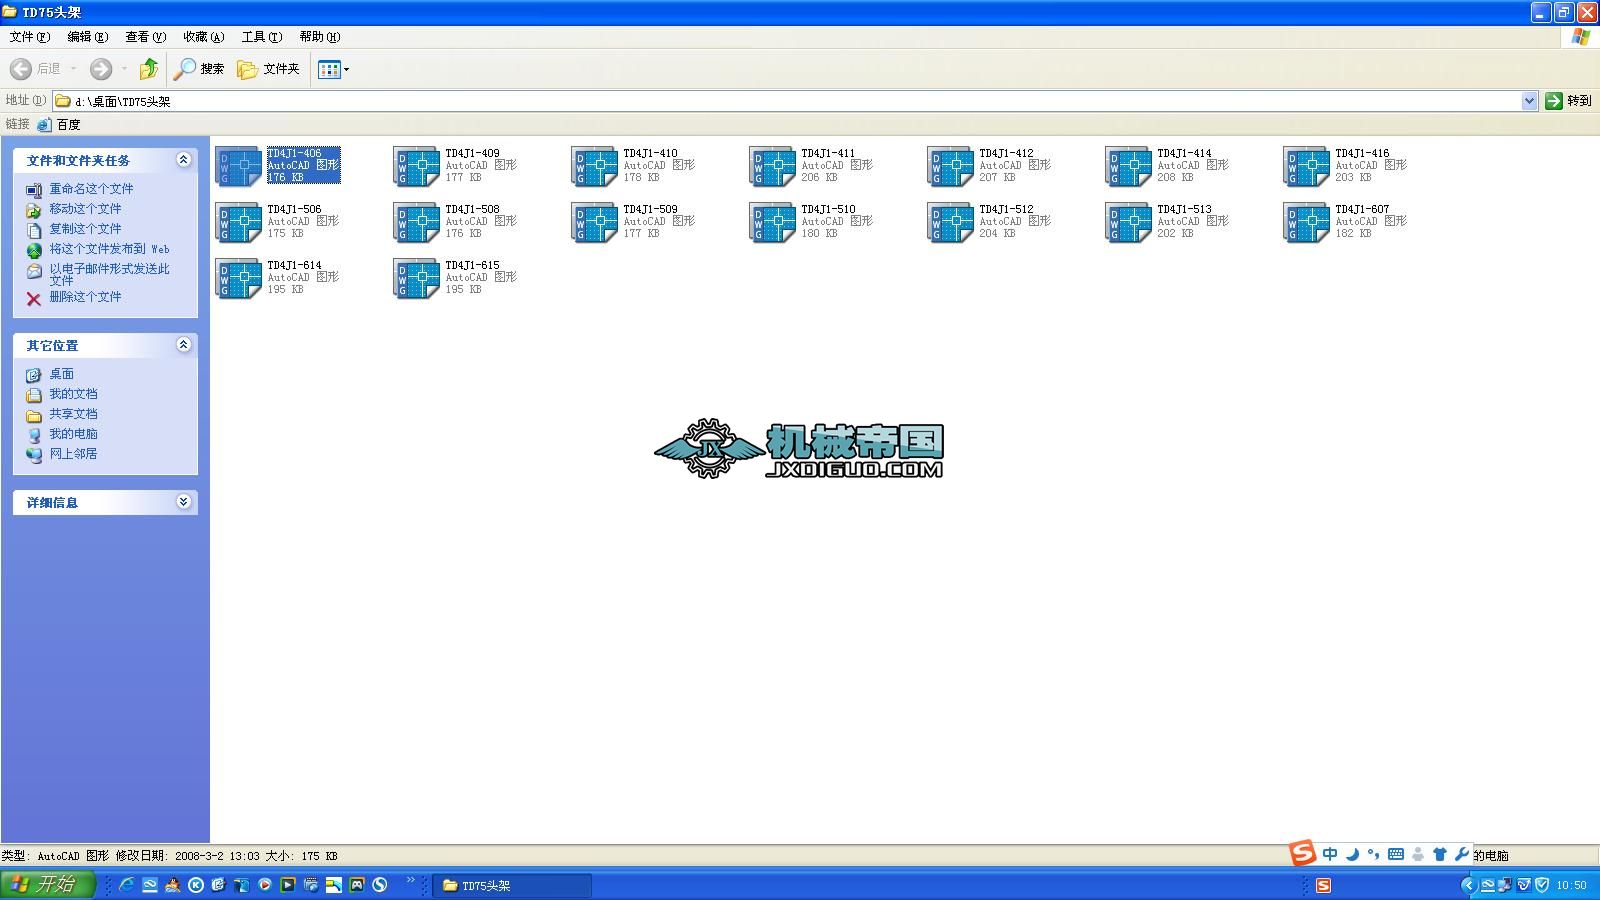Image resolution: width=1600 pixels, height=900 pixels.
Task: Open the 帮助(H) menu
Action: coord(320,37)
